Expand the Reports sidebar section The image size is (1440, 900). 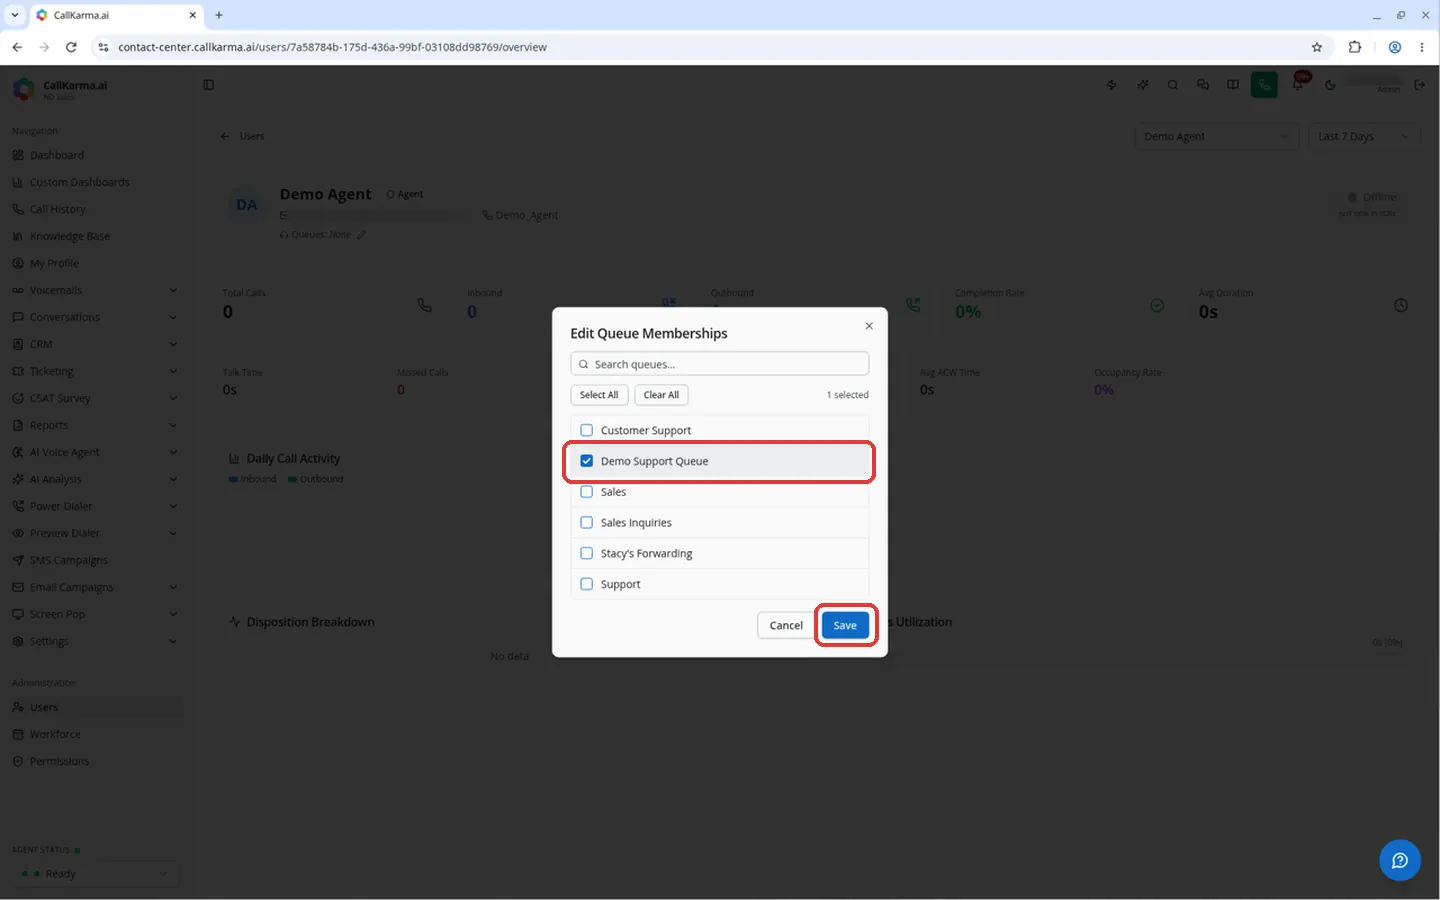click(95, 425)
